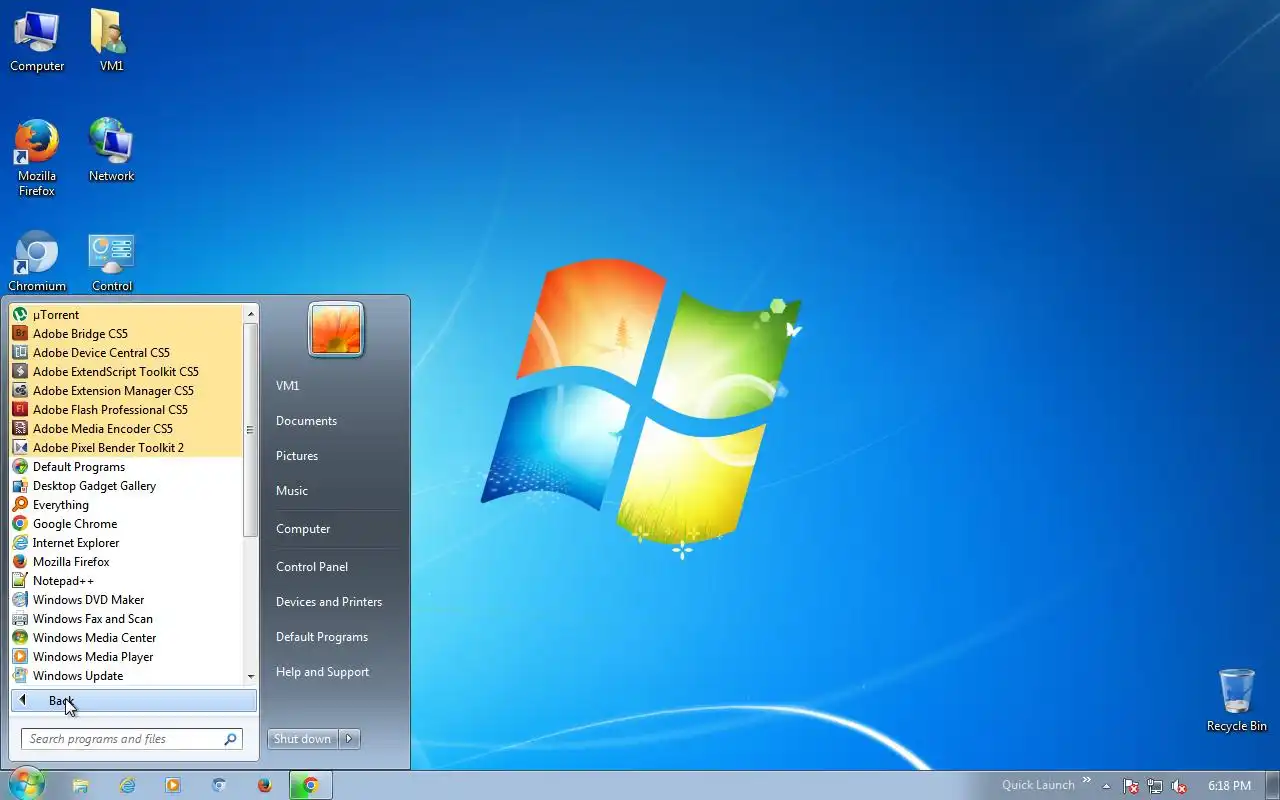
Task: Click the magnifier icon in the search box
Action: pos(230,739)
